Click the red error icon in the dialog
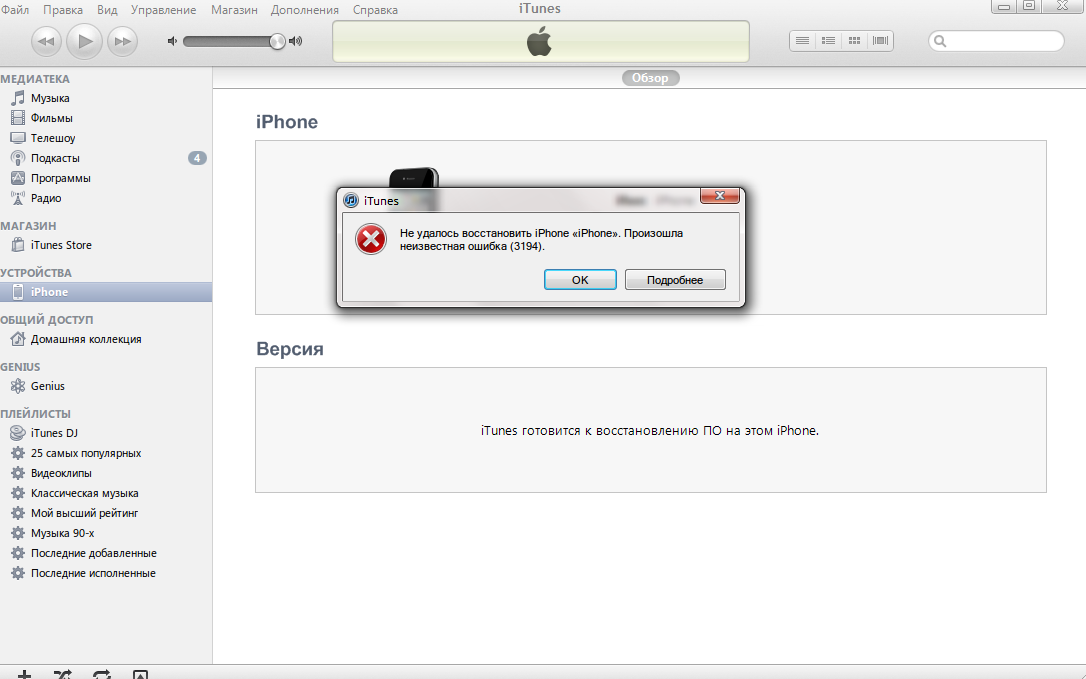 click(x=371, y=240)
